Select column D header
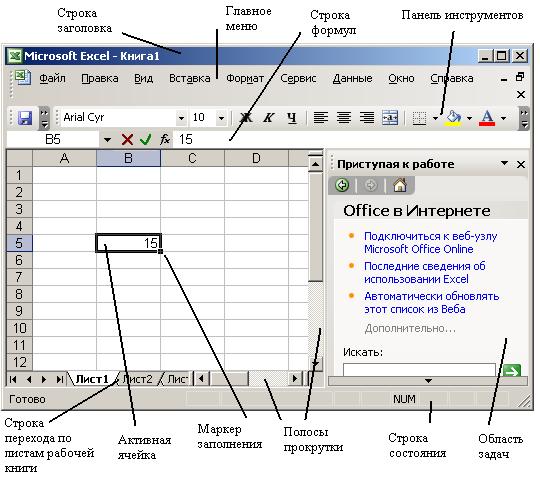 click(x=256, y=159)
